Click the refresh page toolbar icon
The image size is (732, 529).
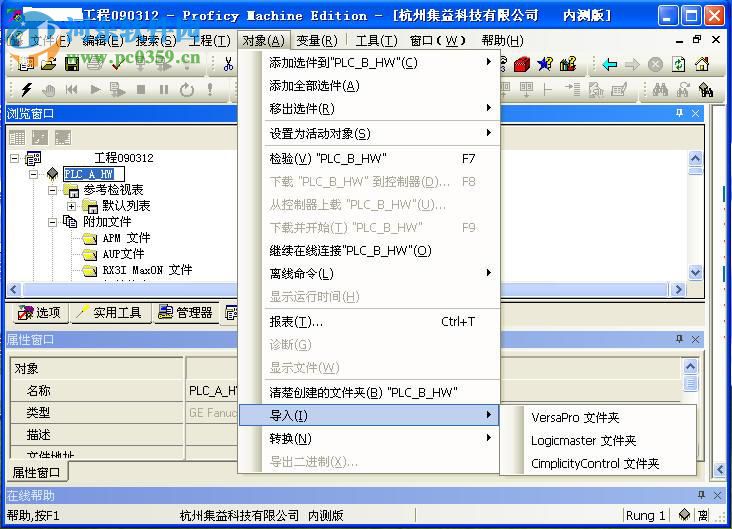click(678, 64)
